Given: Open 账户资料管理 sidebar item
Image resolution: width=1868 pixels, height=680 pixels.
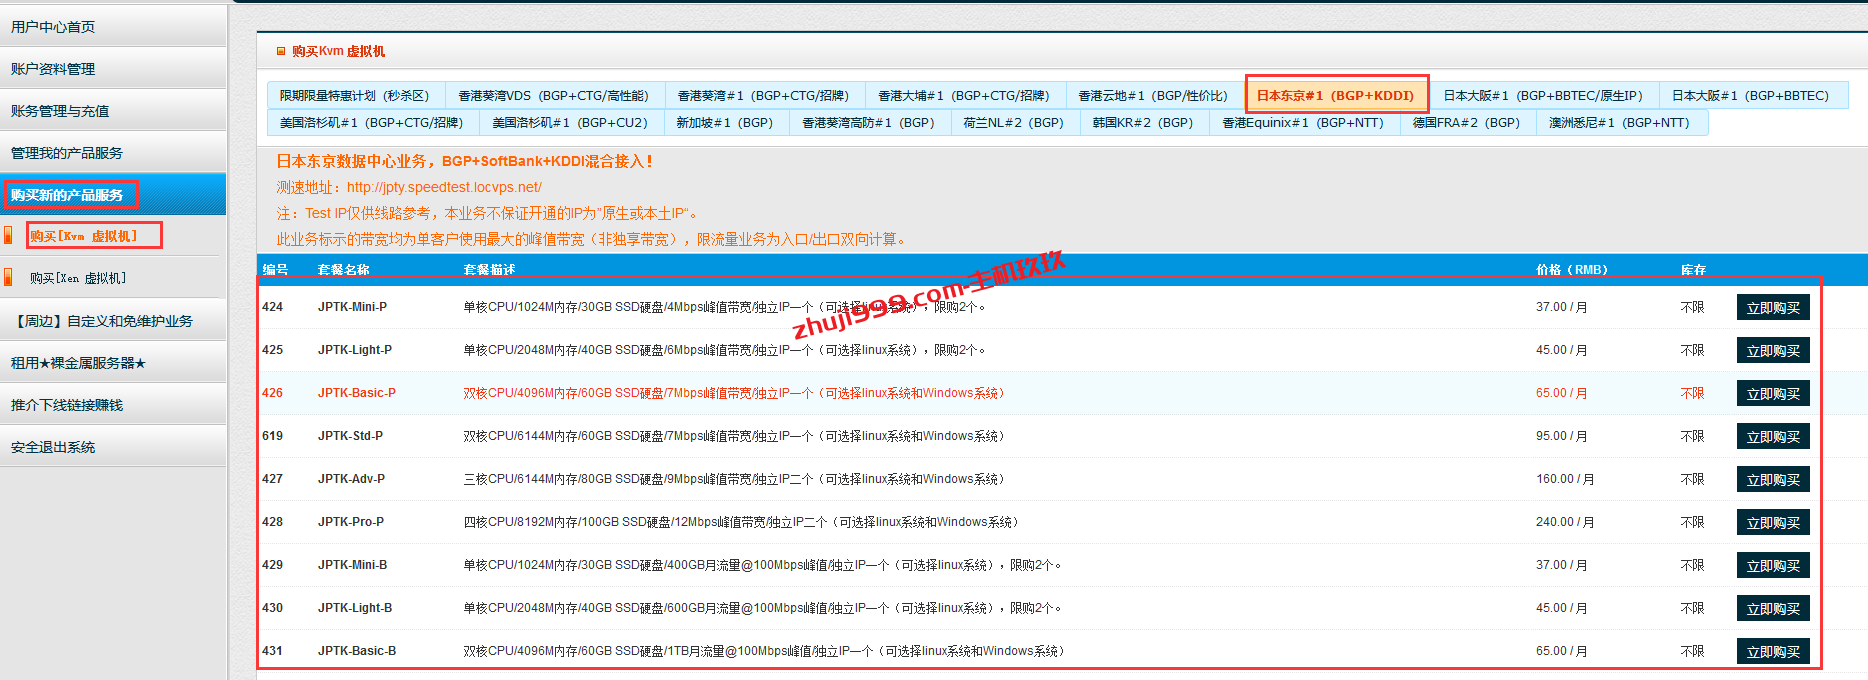Looking at the screenshot, I should (x=113, y=68).
